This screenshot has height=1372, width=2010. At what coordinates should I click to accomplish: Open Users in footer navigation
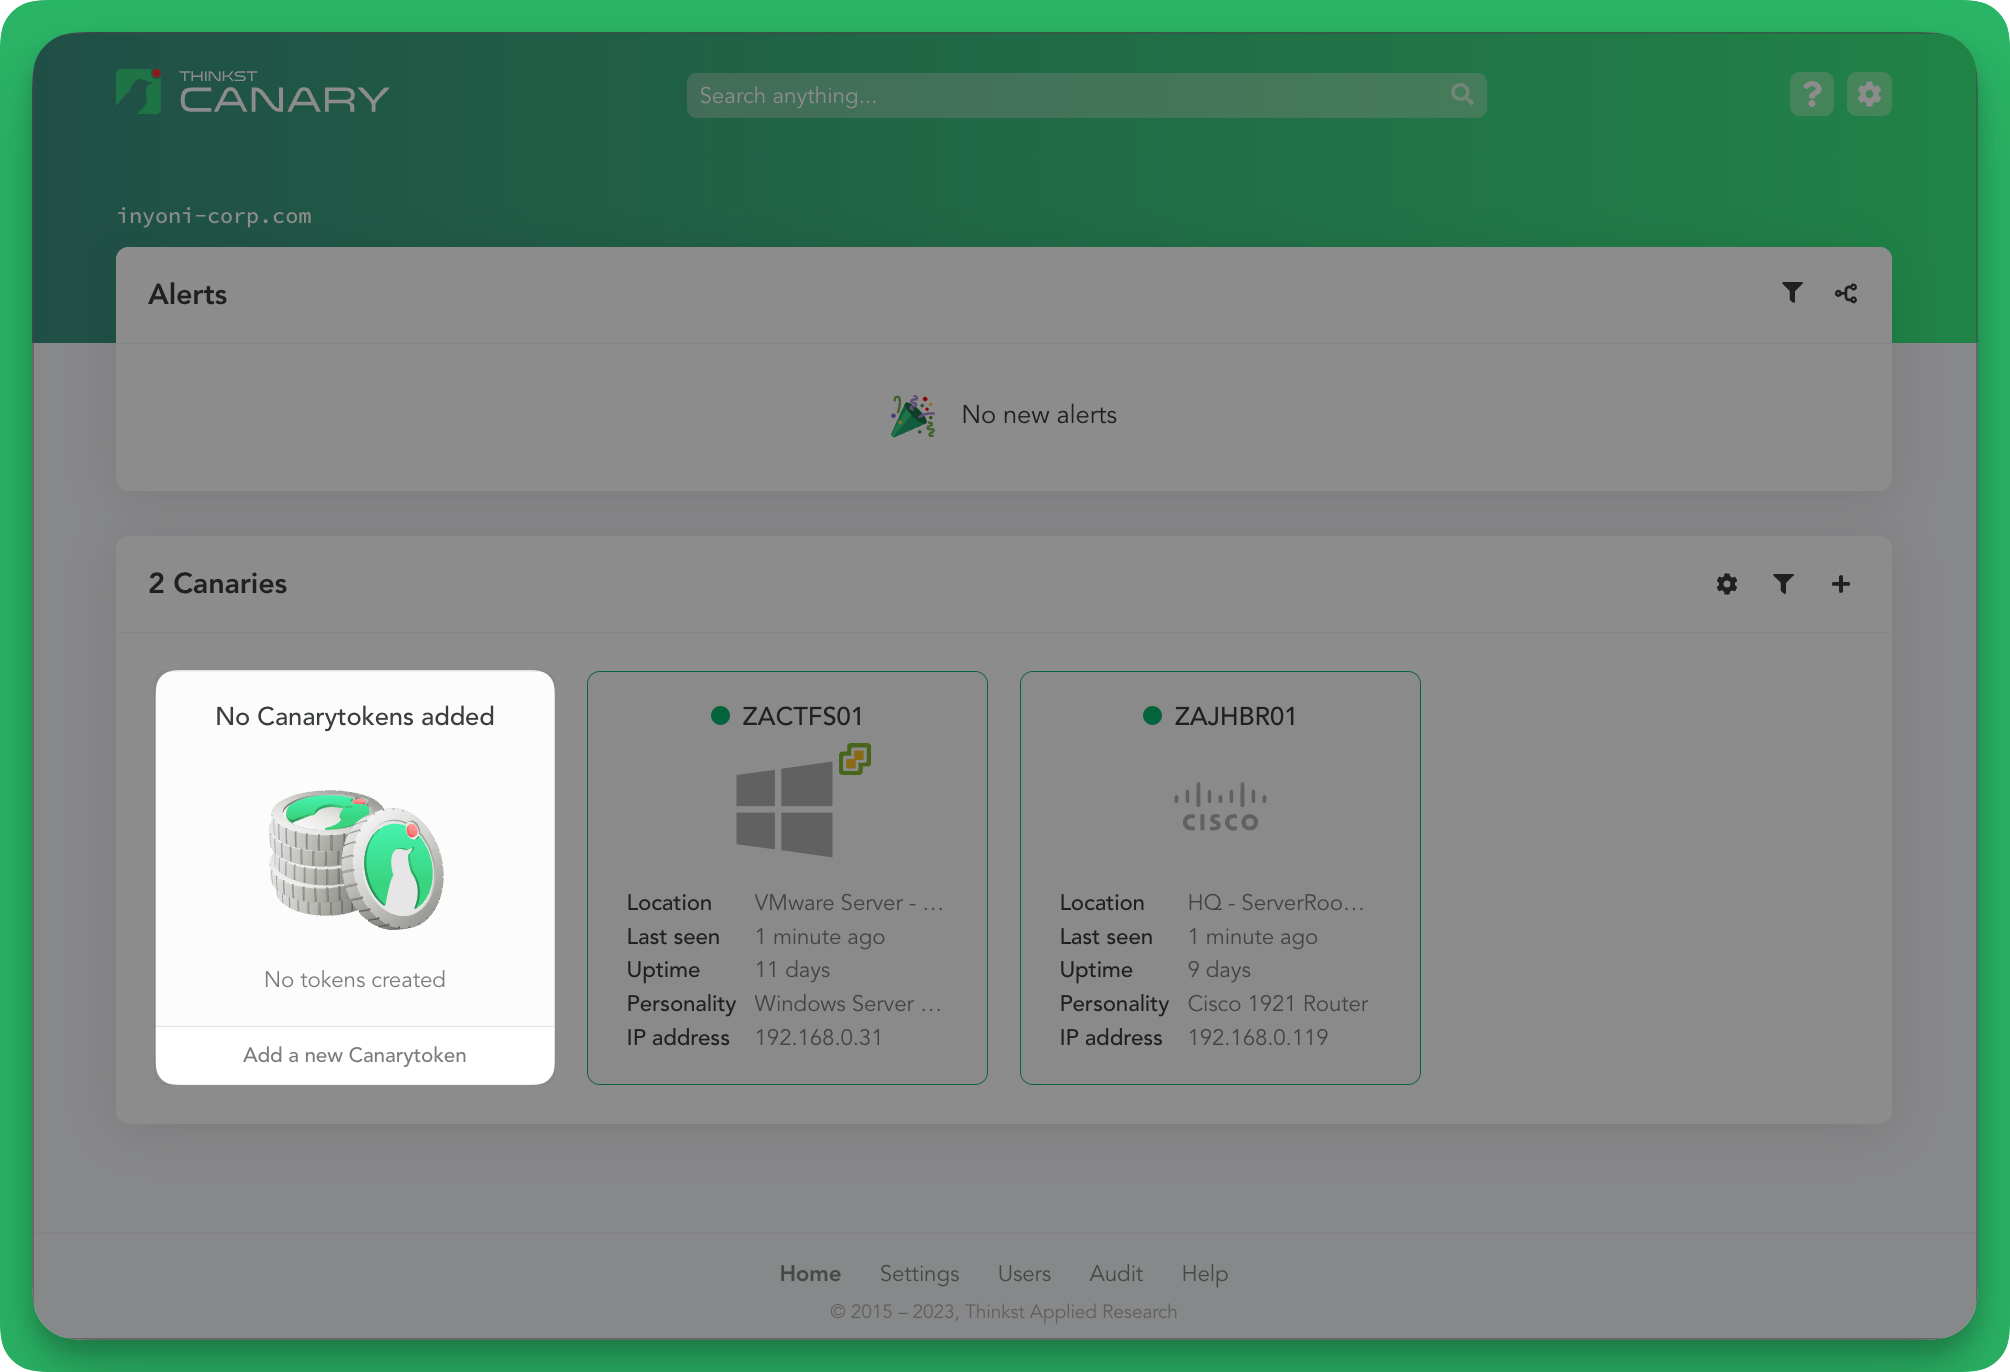[x=1024, y=1274]
